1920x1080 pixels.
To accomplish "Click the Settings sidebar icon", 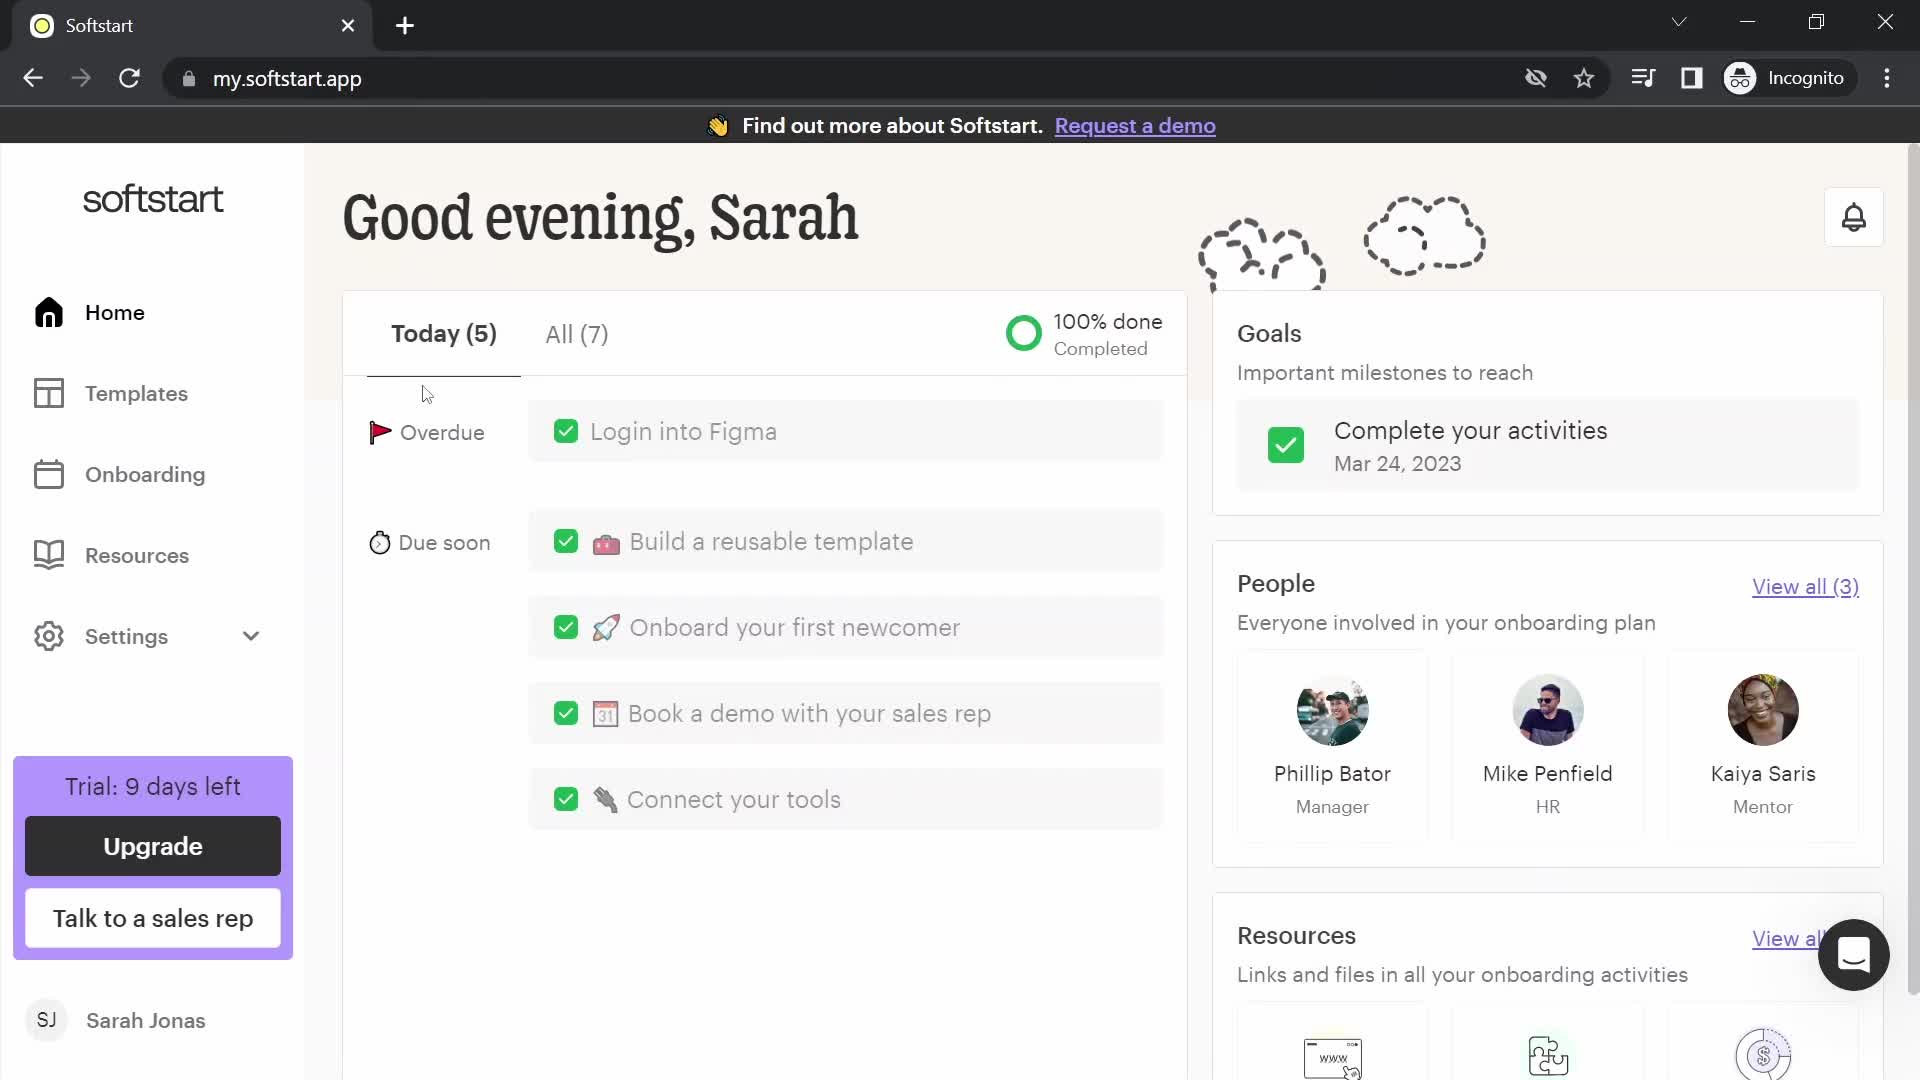I will coord(49,636).
